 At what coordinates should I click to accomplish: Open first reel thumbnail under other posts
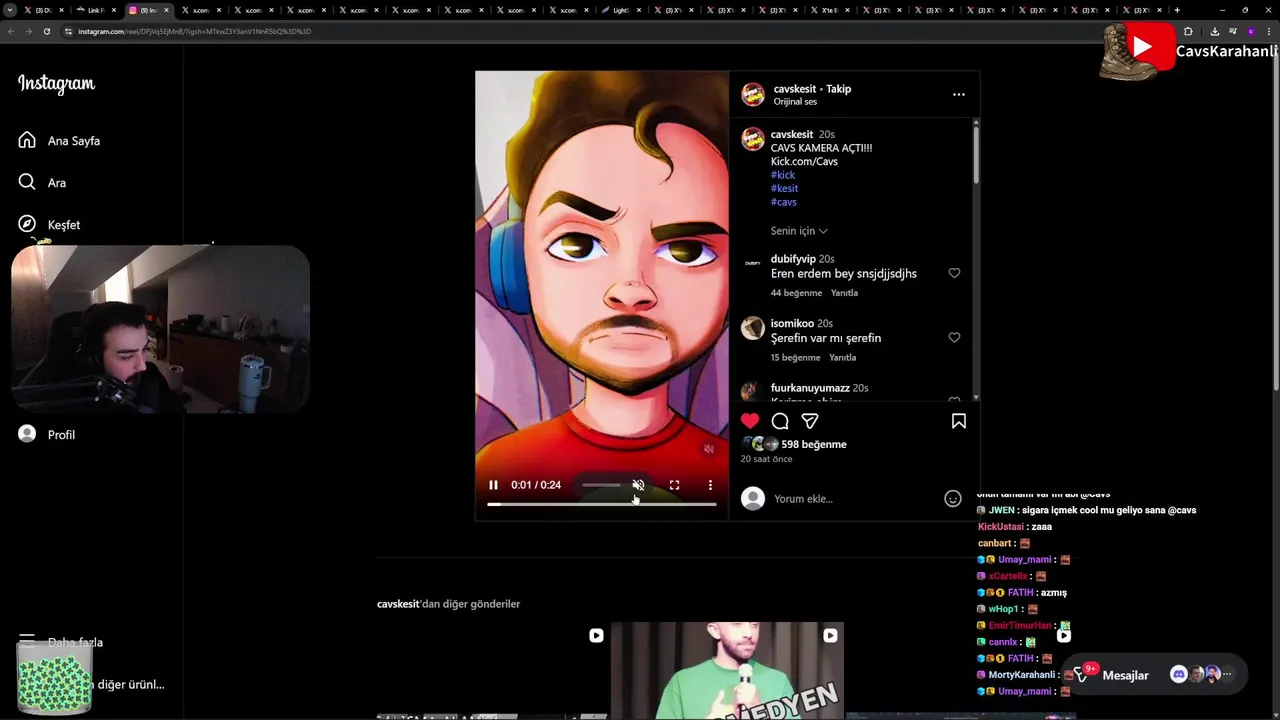[492, 670]
